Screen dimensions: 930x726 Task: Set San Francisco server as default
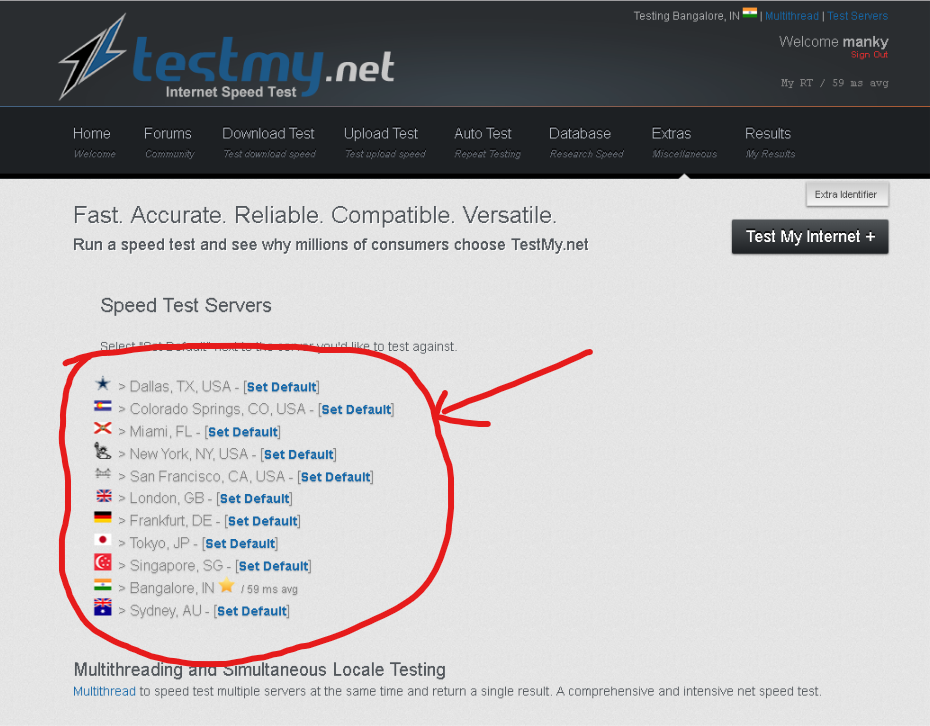point(336,477)
